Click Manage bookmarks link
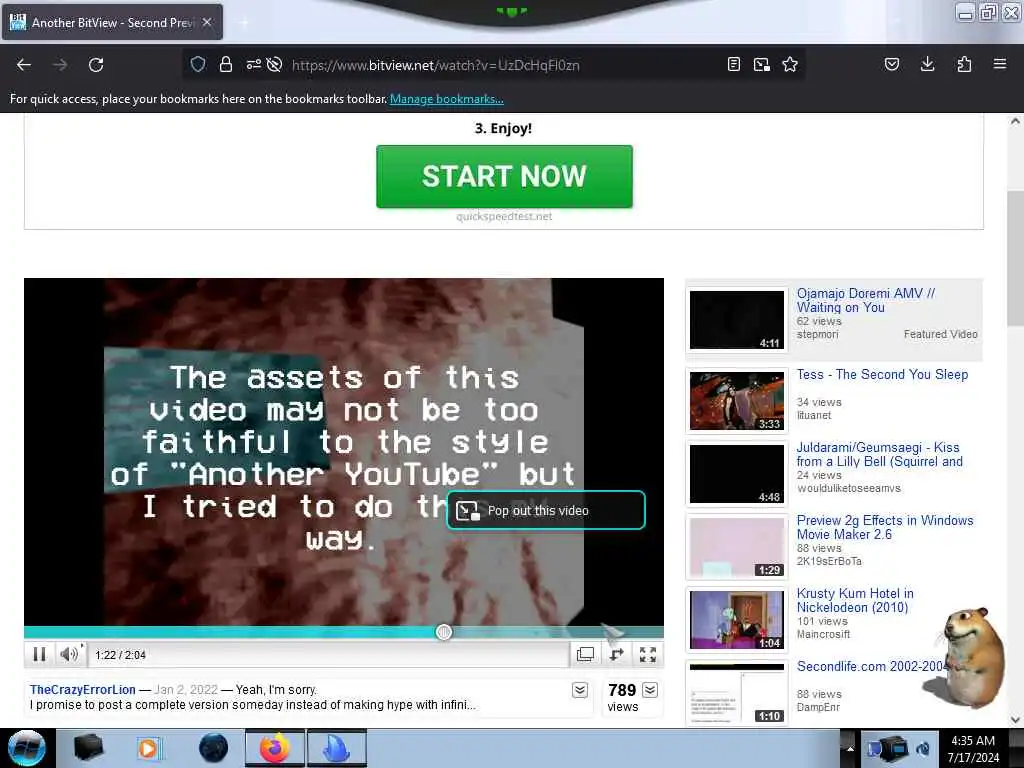The height and width of the screenshot is (768, 1024). click(x=447, y=99)
